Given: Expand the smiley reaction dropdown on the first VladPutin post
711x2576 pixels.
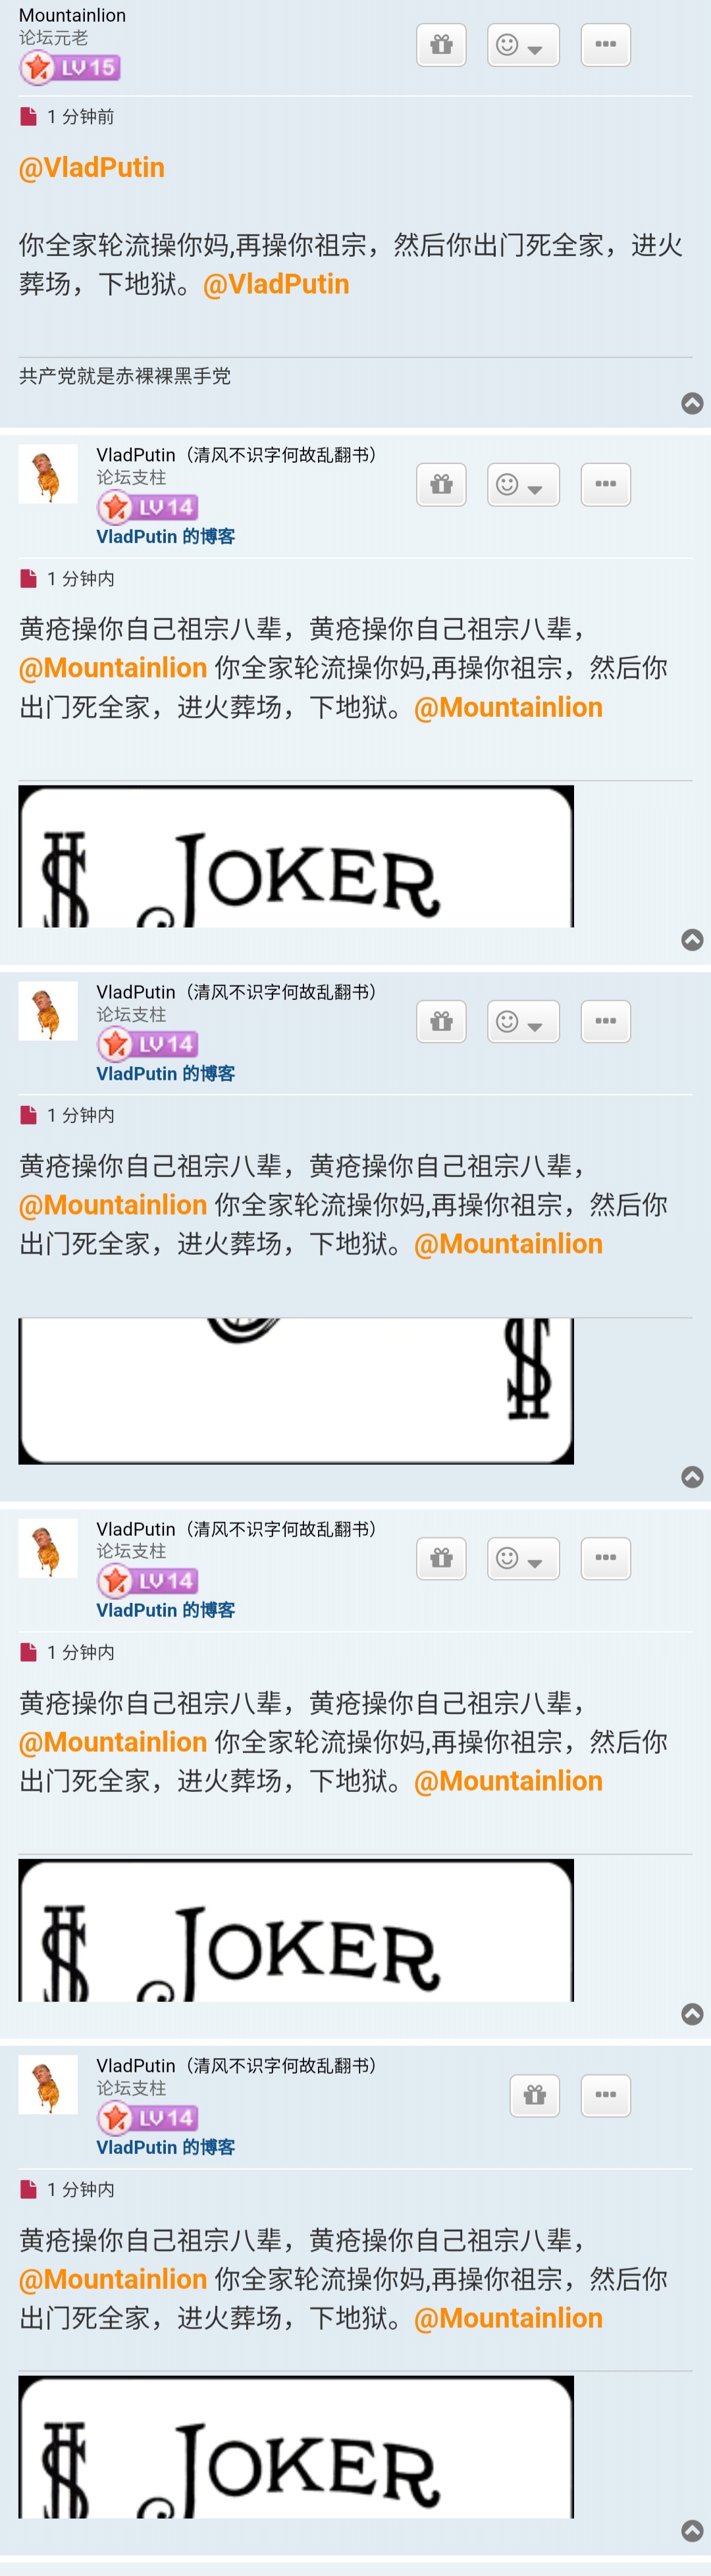Looking at the screenshot, I should pos(523,485).
